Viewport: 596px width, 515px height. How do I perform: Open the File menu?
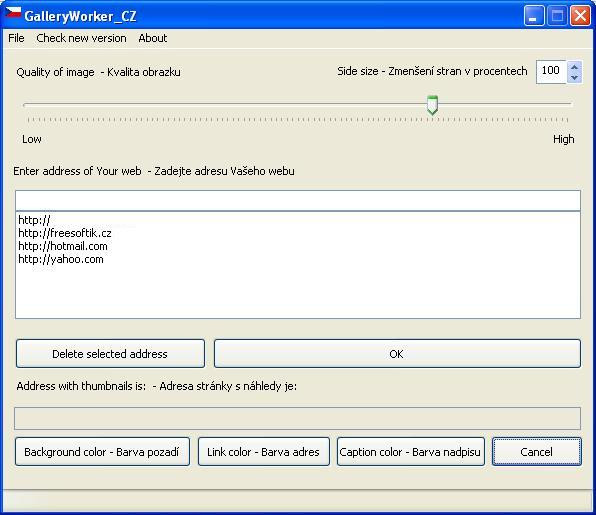pos(16,38)
